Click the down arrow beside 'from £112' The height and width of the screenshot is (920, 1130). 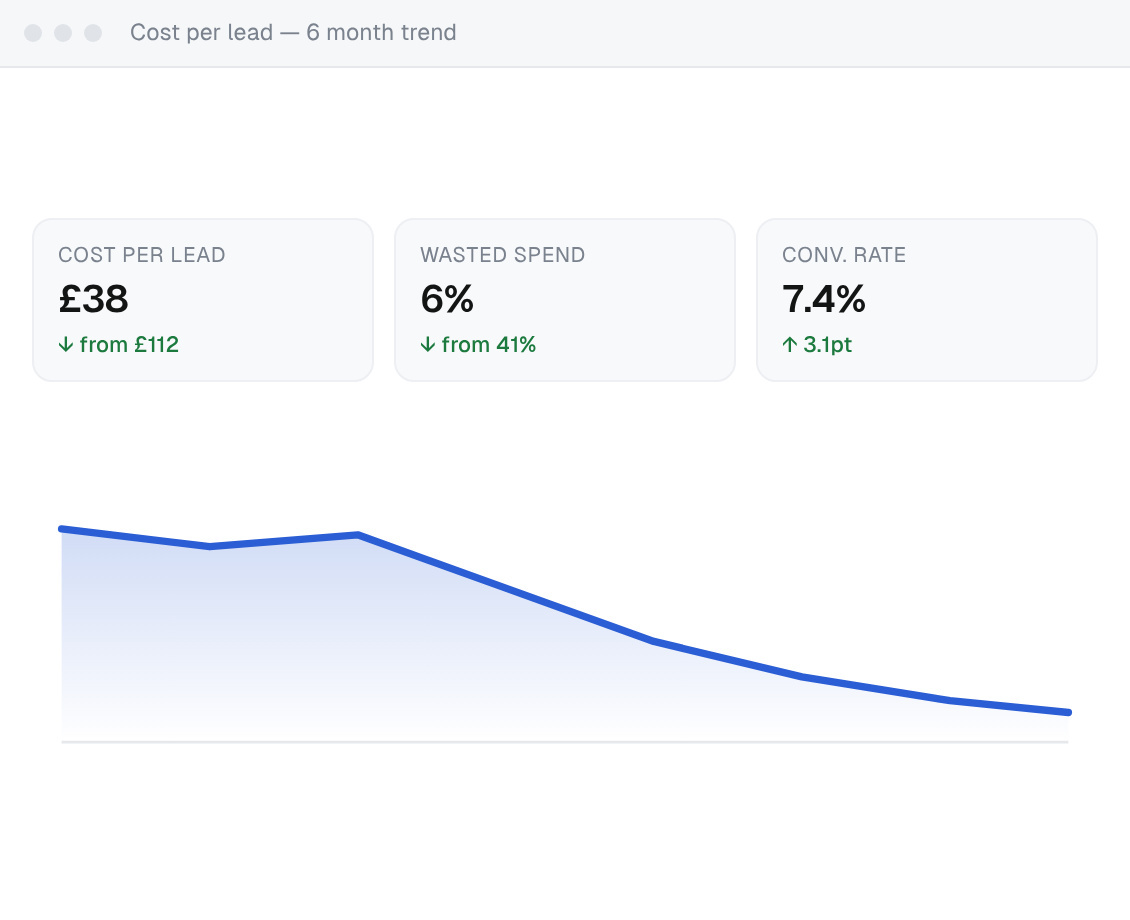point(66,345)
